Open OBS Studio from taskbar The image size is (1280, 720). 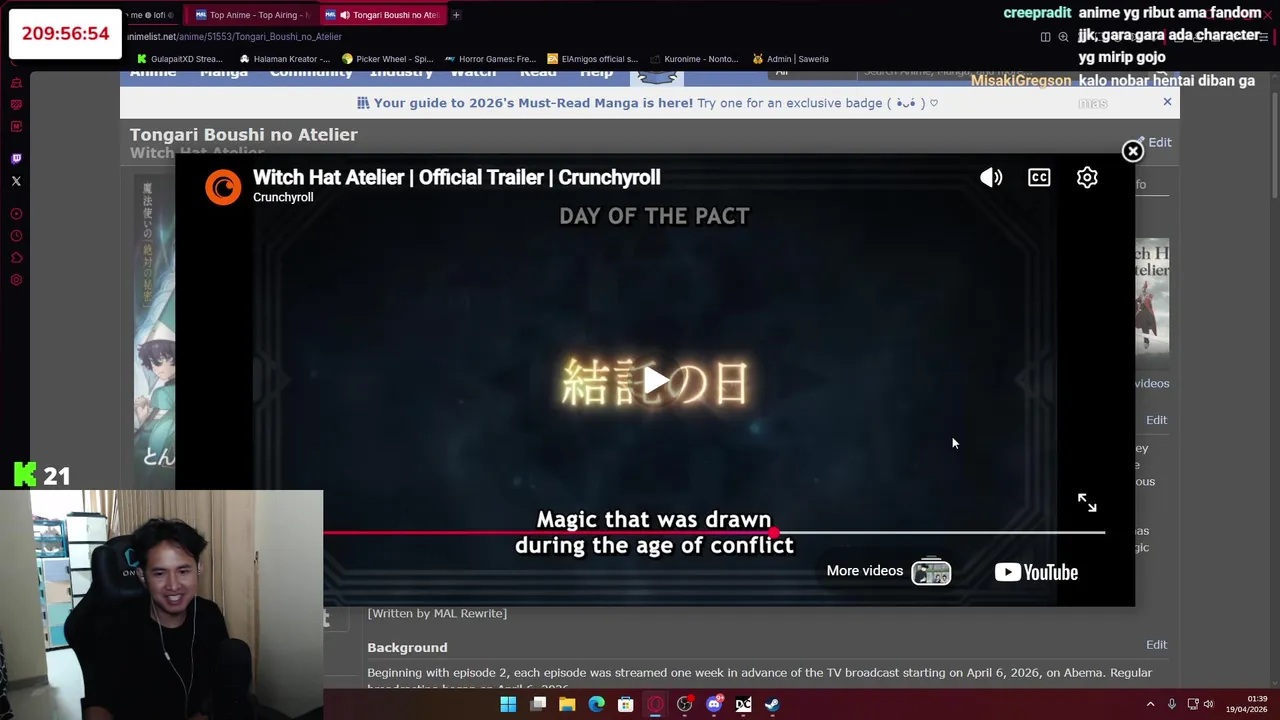click(x=684, y=704)
